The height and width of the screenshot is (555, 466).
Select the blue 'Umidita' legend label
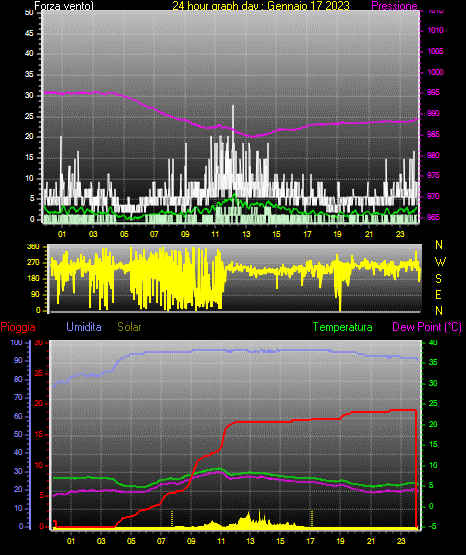[x=84, y=327]
